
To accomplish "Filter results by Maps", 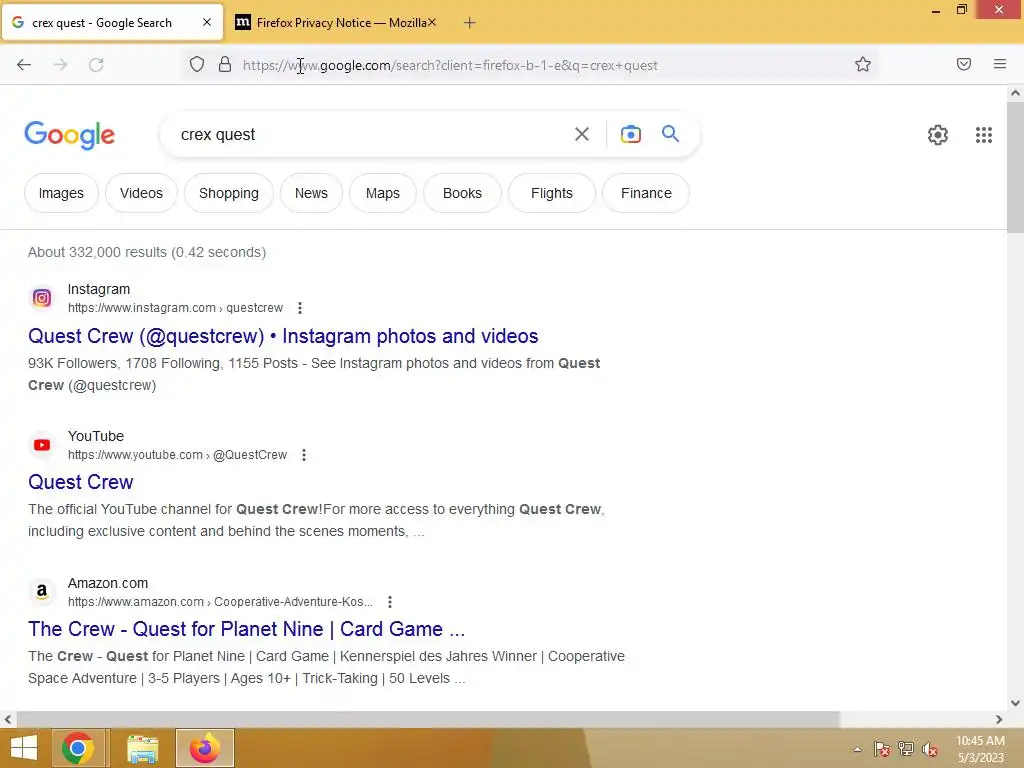I will pyautogui.click(x=383, y=193).
